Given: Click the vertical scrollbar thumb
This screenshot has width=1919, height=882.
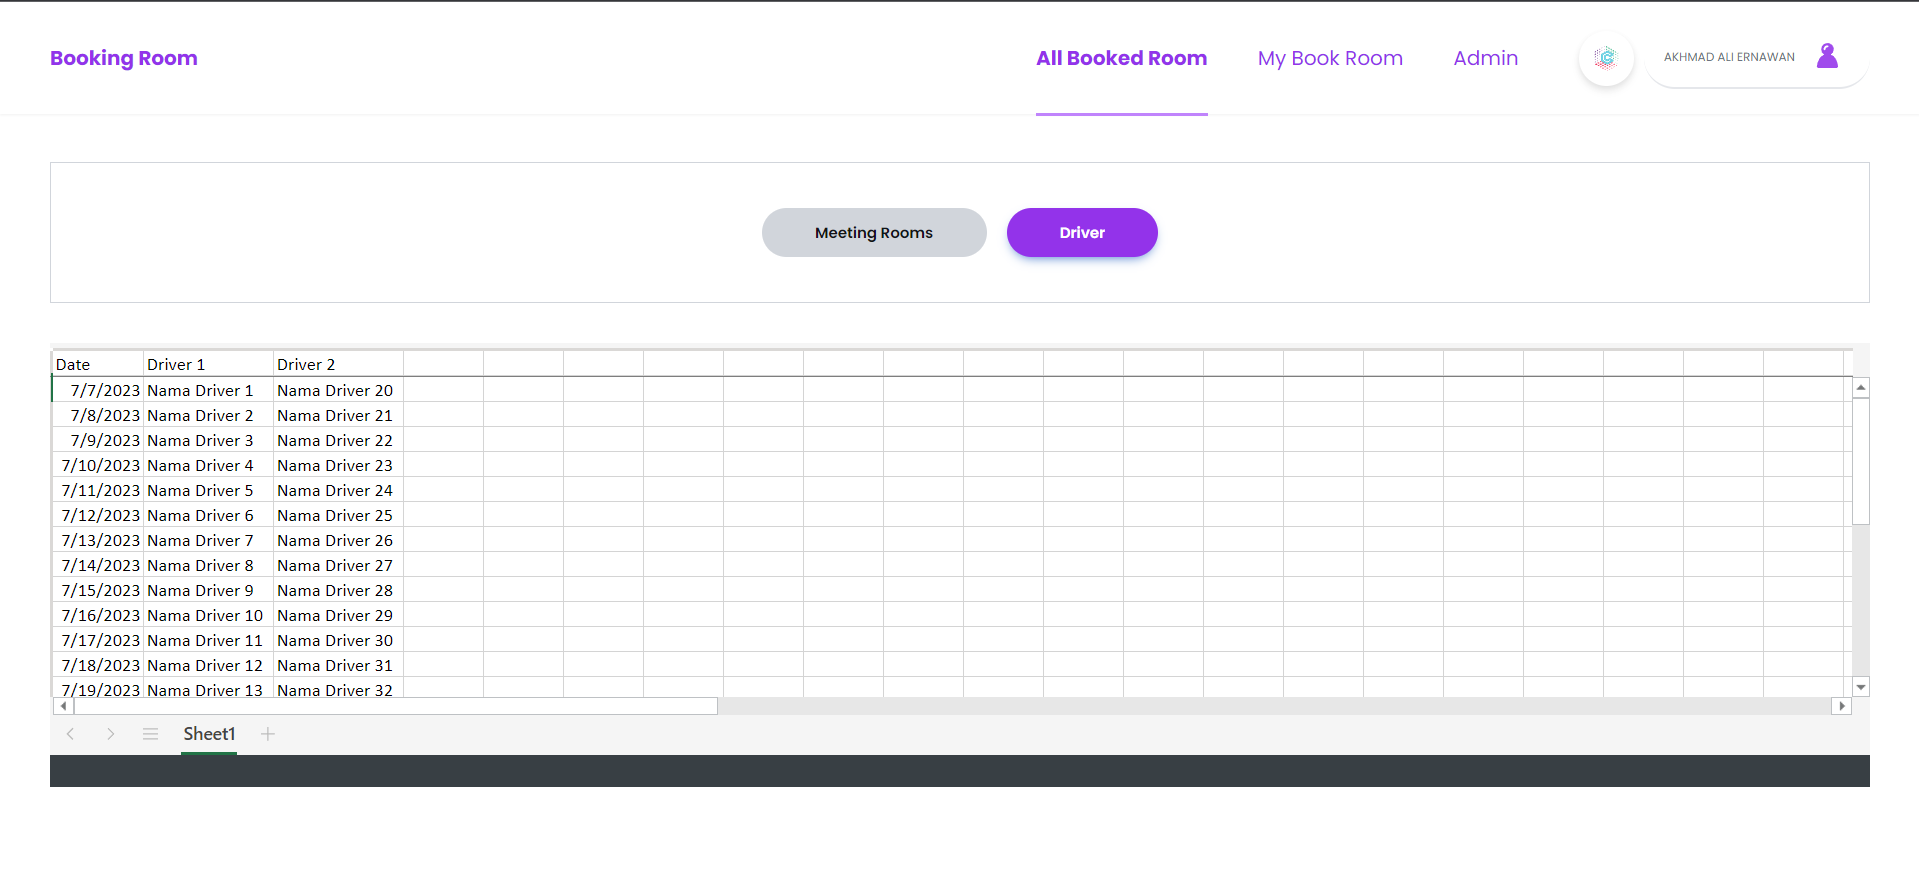Looking at the screenshot, I should [1861, 461].
